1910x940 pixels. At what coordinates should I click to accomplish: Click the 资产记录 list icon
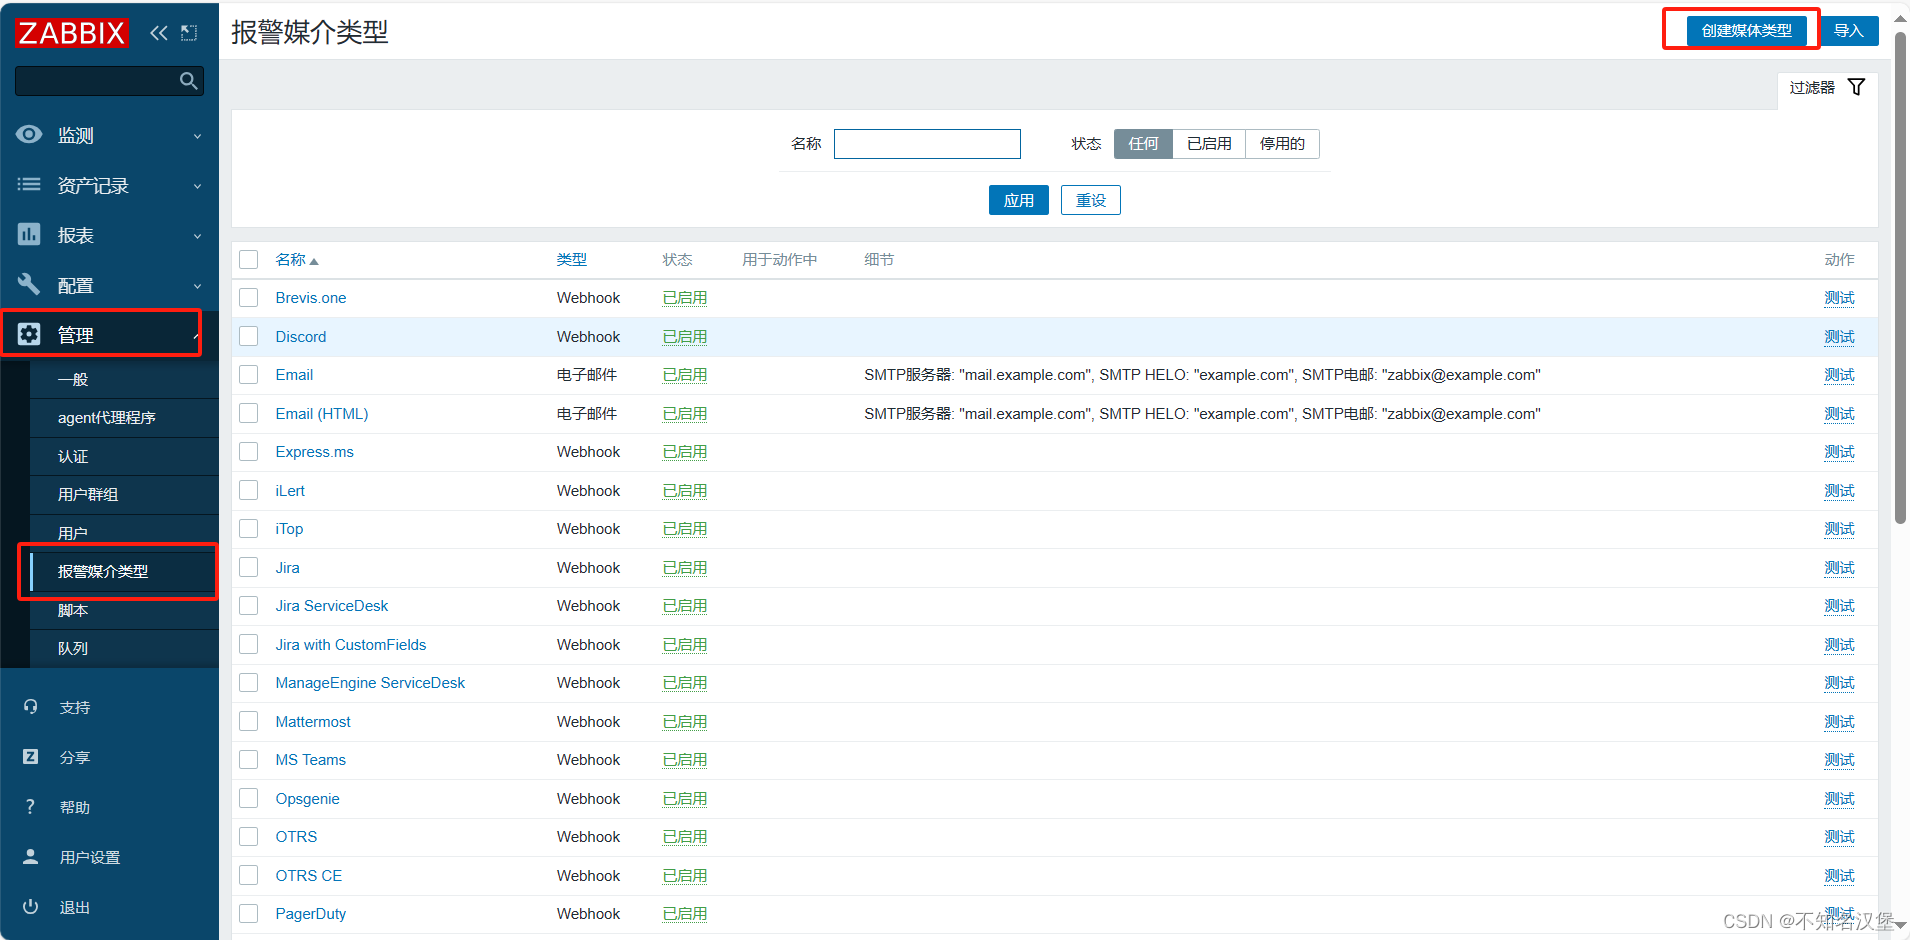(30, 184)
